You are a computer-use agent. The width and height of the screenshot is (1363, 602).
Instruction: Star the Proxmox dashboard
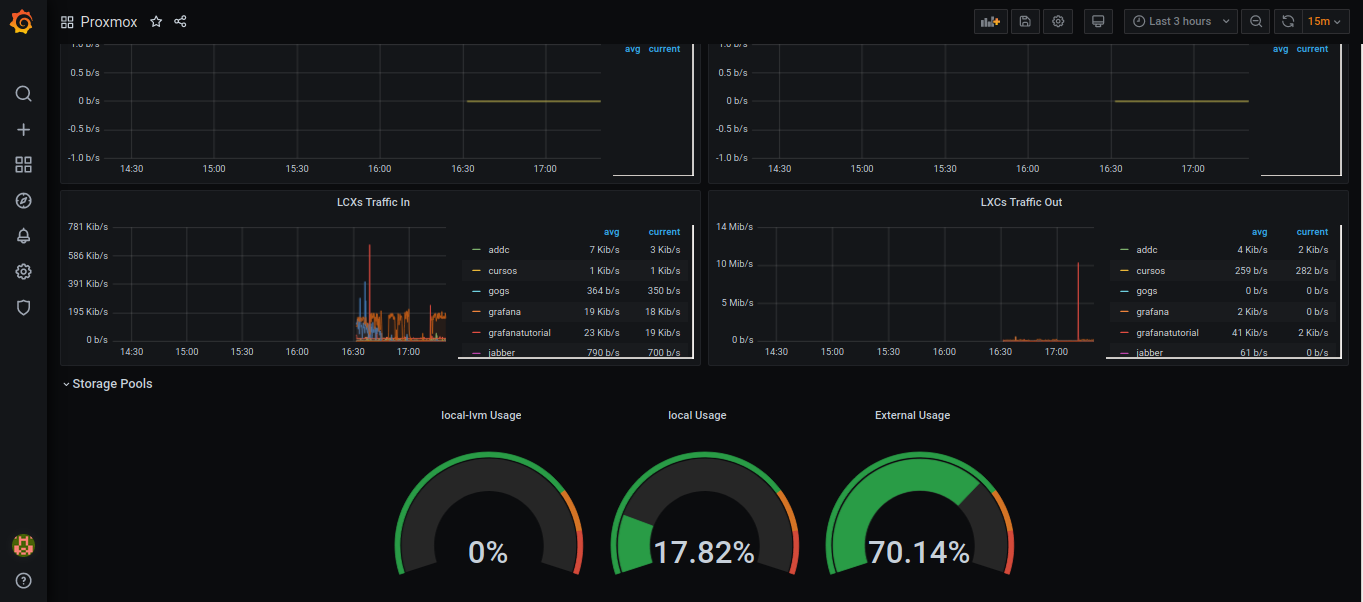[x=156, y=21]
